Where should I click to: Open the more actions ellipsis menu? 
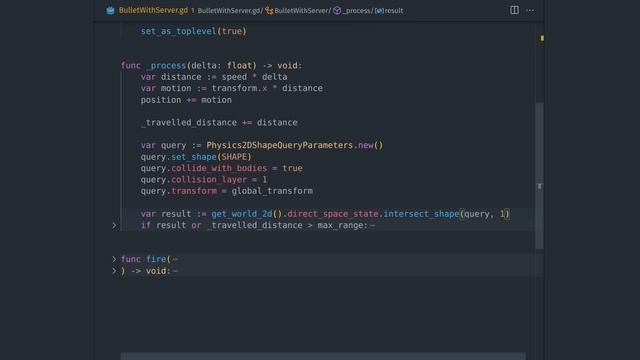(530, 10)
